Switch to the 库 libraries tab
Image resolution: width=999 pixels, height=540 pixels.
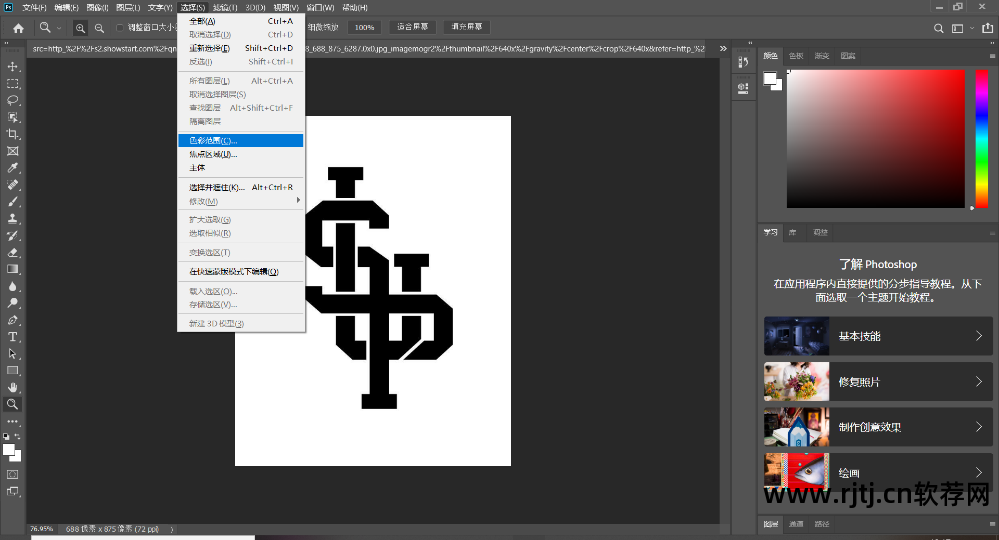(793, 232)
